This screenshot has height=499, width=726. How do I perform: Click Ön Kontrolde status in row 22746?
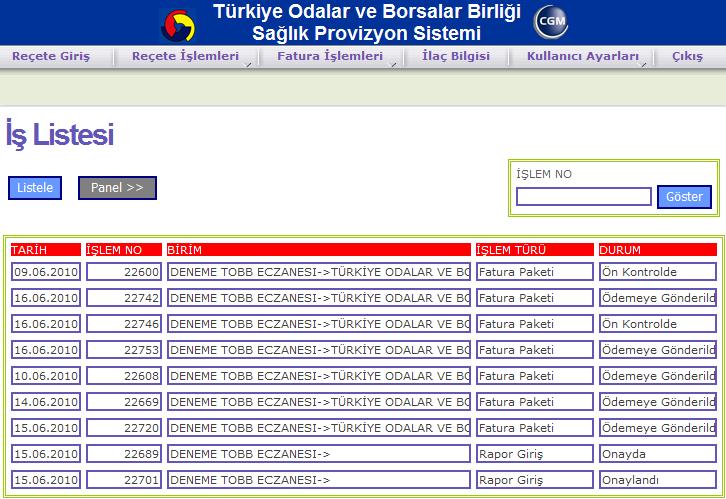657,324
